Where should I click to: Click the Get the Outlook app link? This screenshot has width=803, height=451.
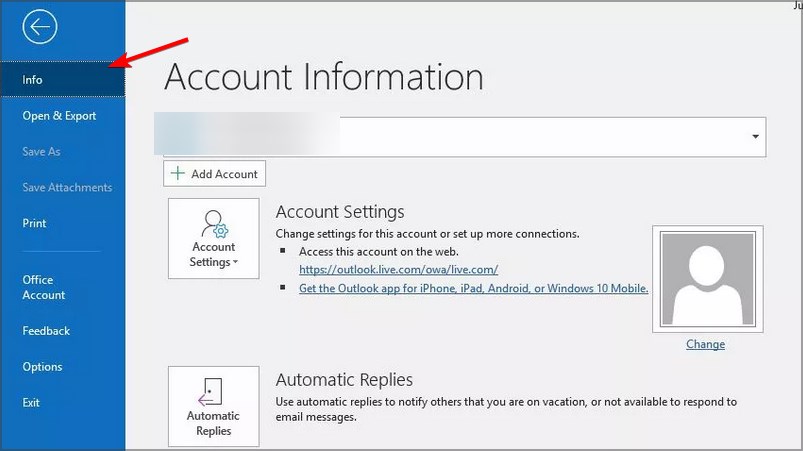[x=474, y=288]
